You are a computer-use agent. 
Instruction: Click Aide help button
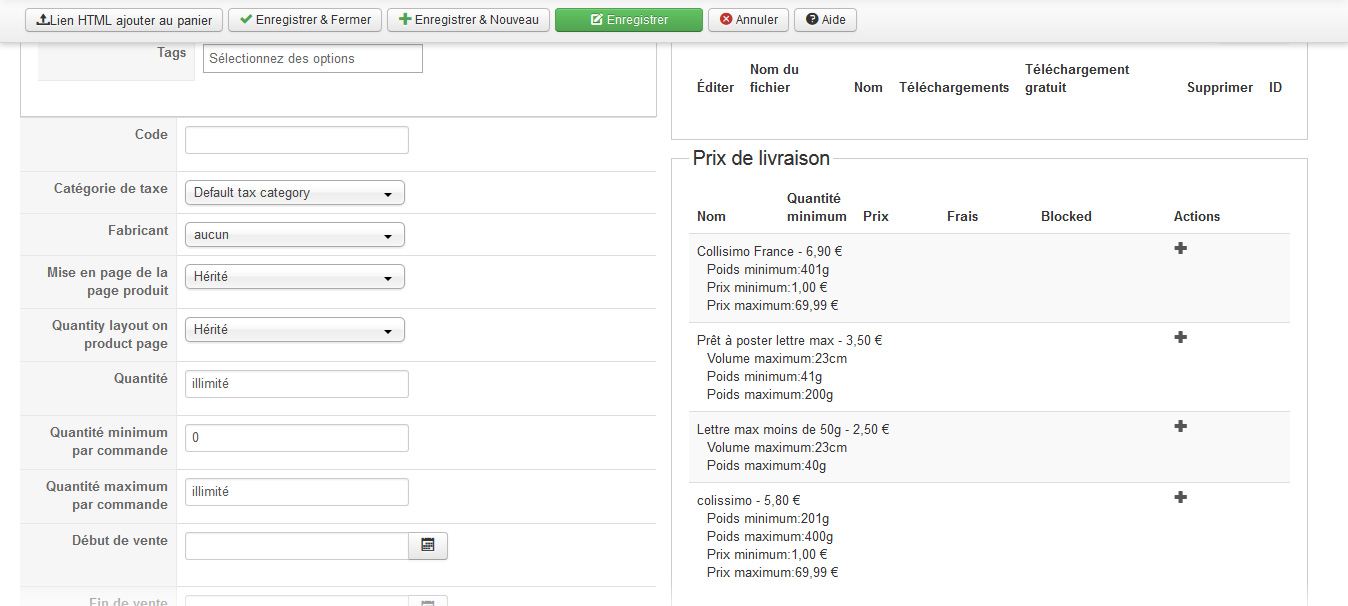[825, 20]
